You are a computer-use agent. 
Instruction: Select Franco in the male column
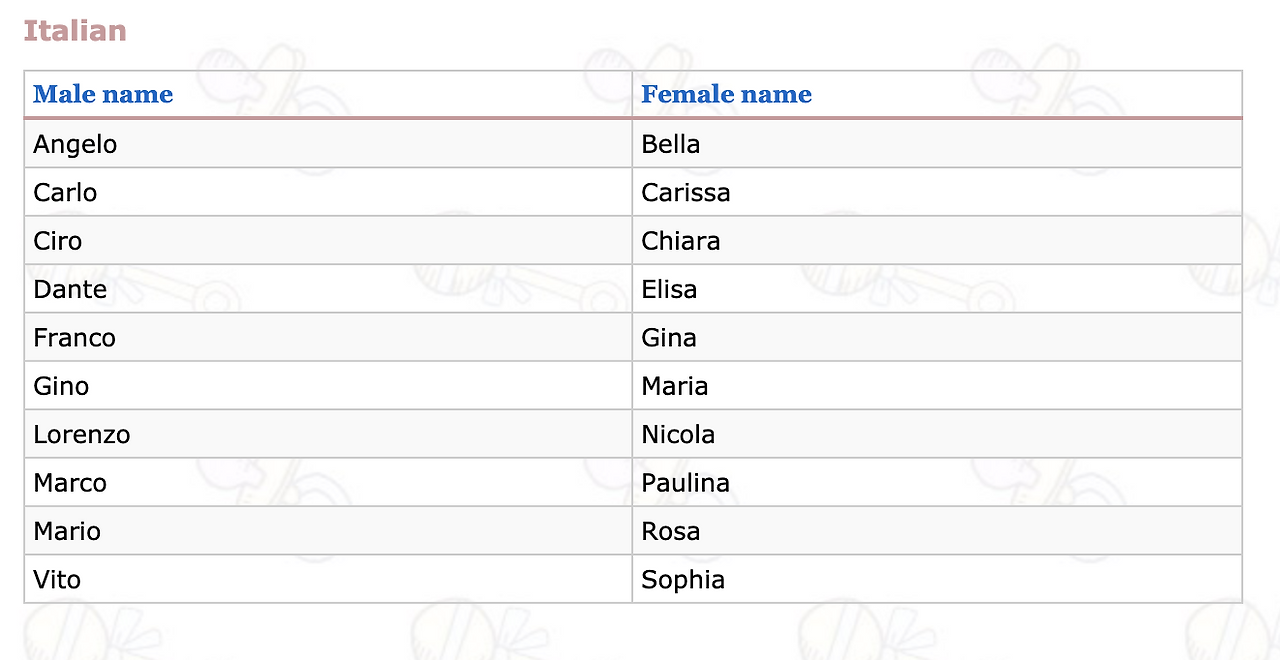74,338
